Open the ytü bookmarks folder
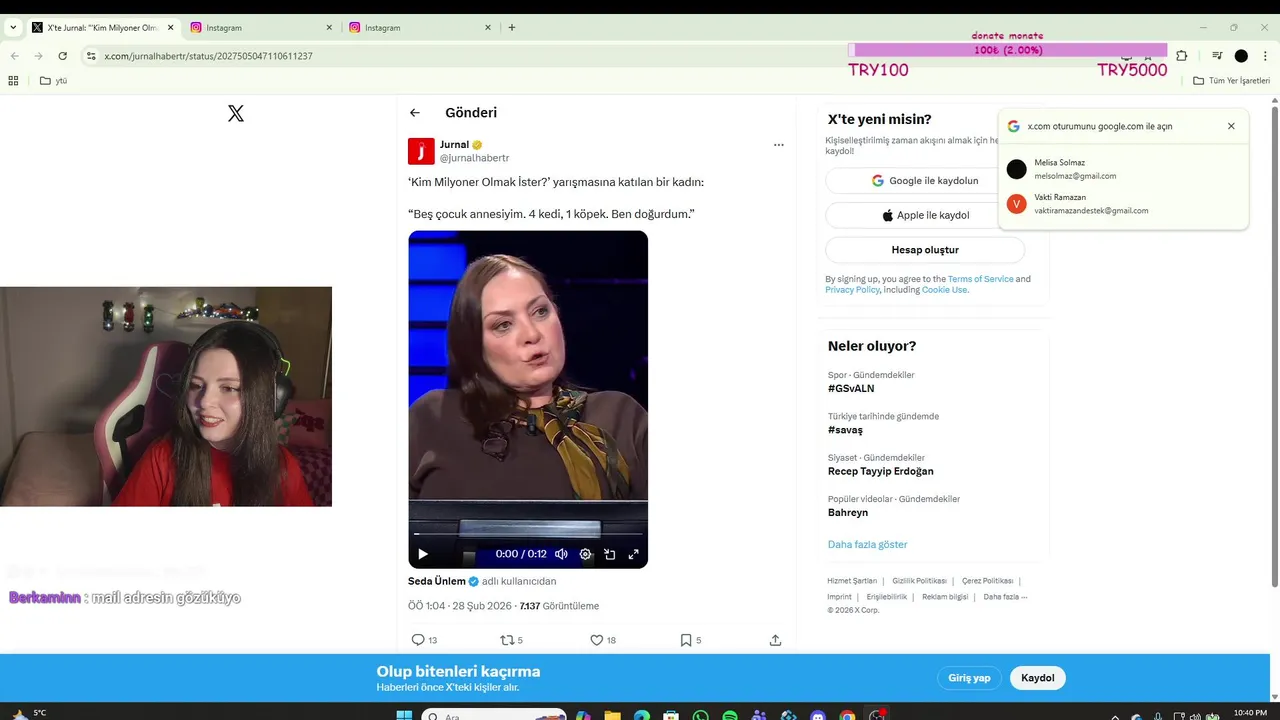This screenshot has height=720, width=1280. point(53,81)
